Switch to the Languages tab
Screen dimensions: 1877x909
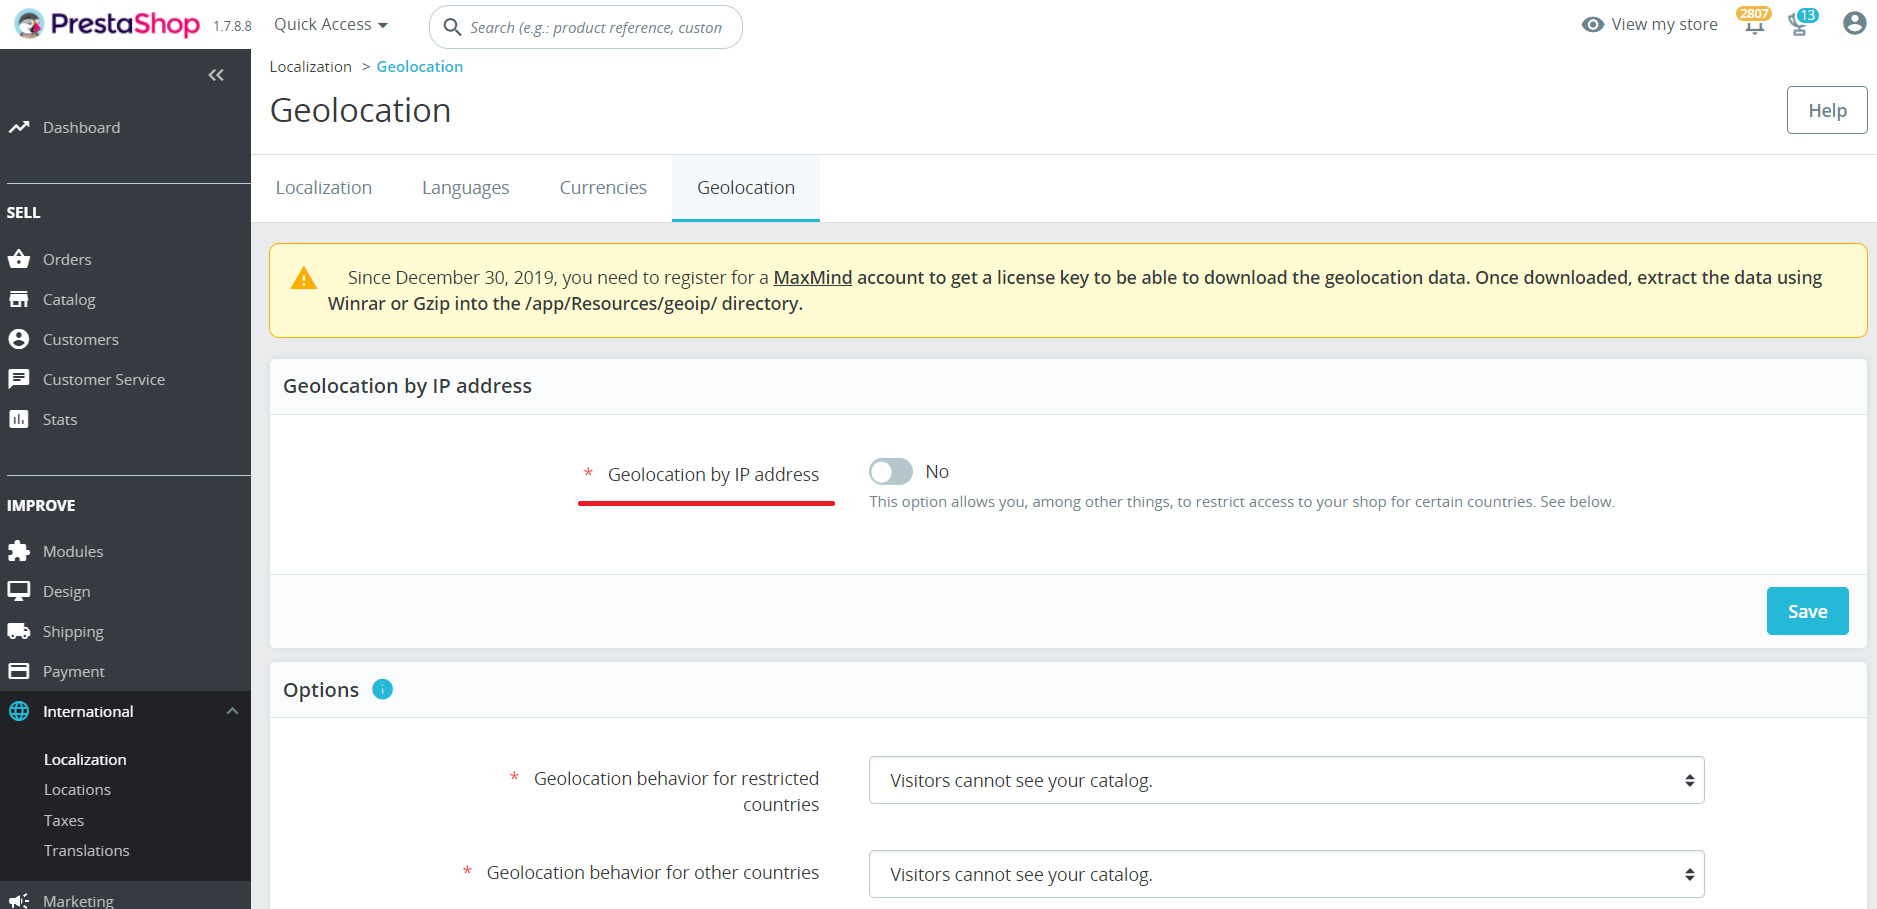click(x=465, y=187)
